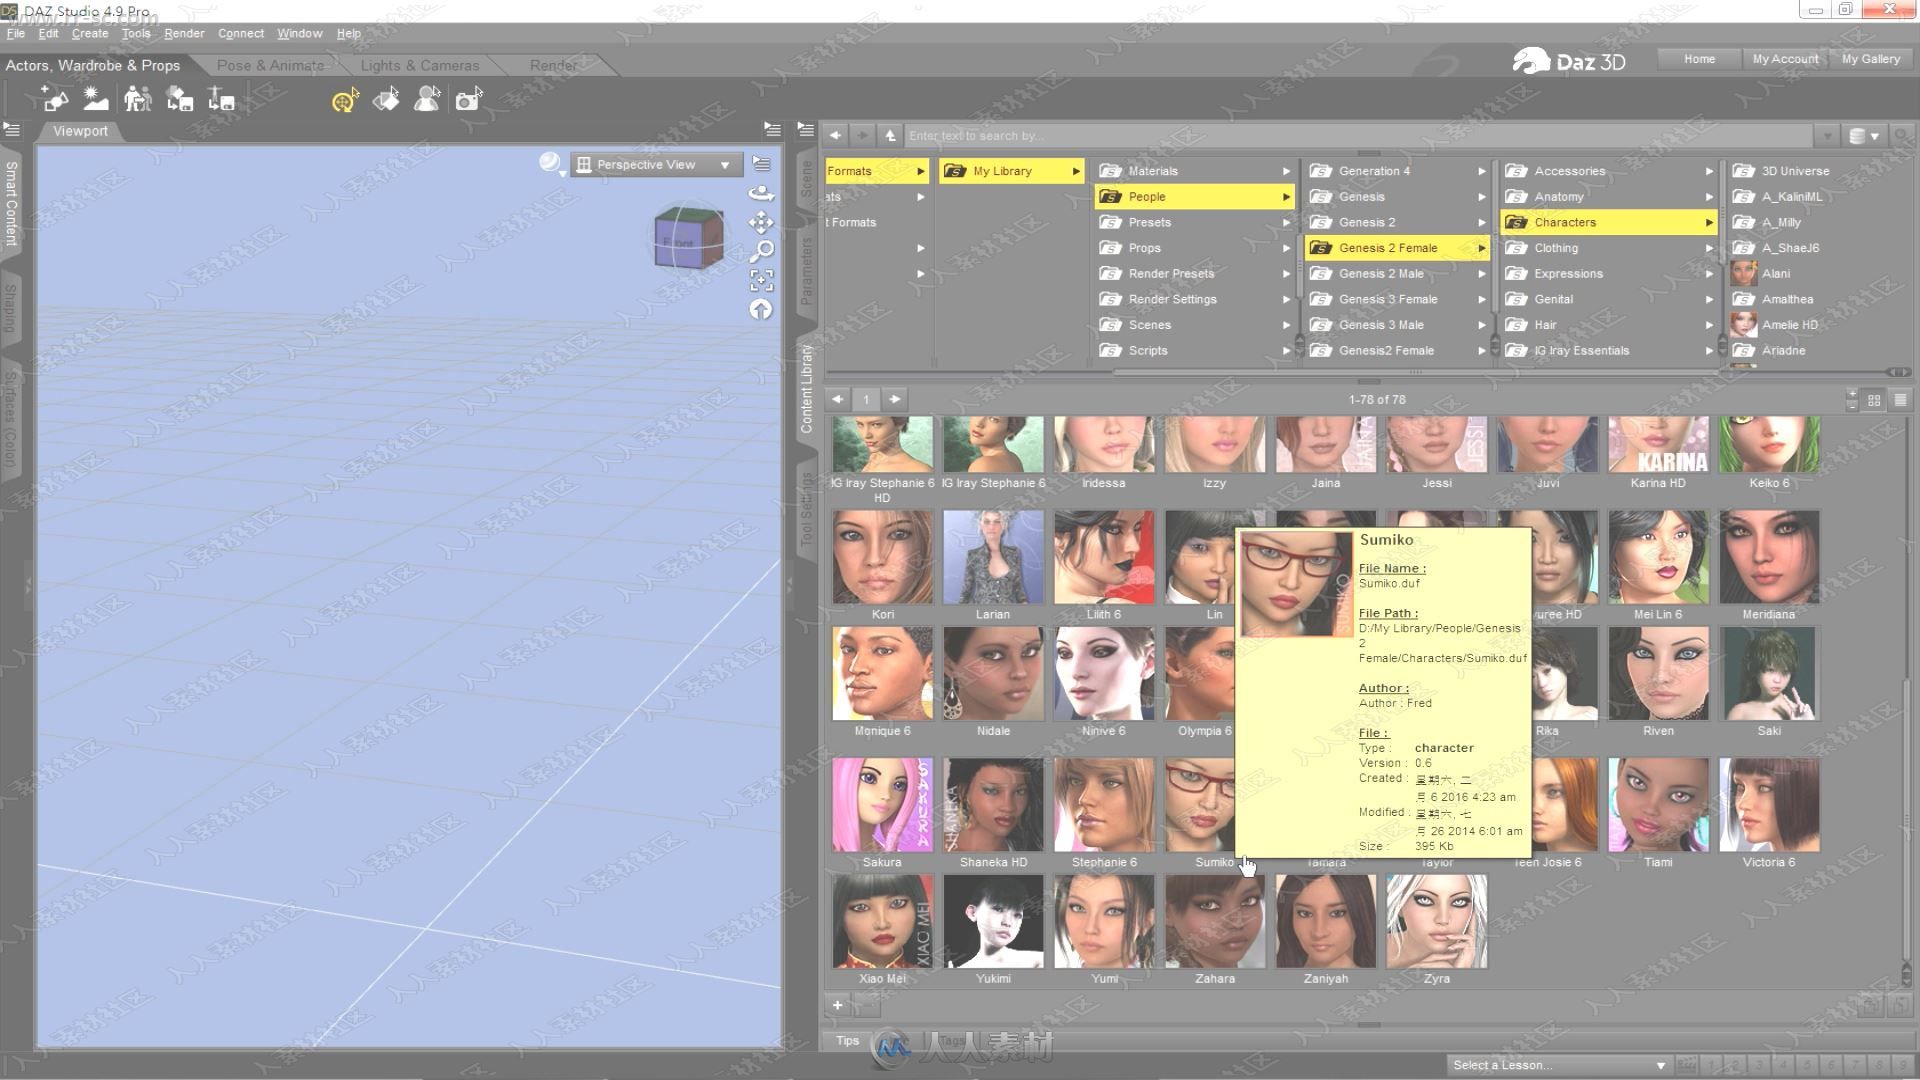Open the Smart Content side tab

pyautogui.click(x=11, y=203)
